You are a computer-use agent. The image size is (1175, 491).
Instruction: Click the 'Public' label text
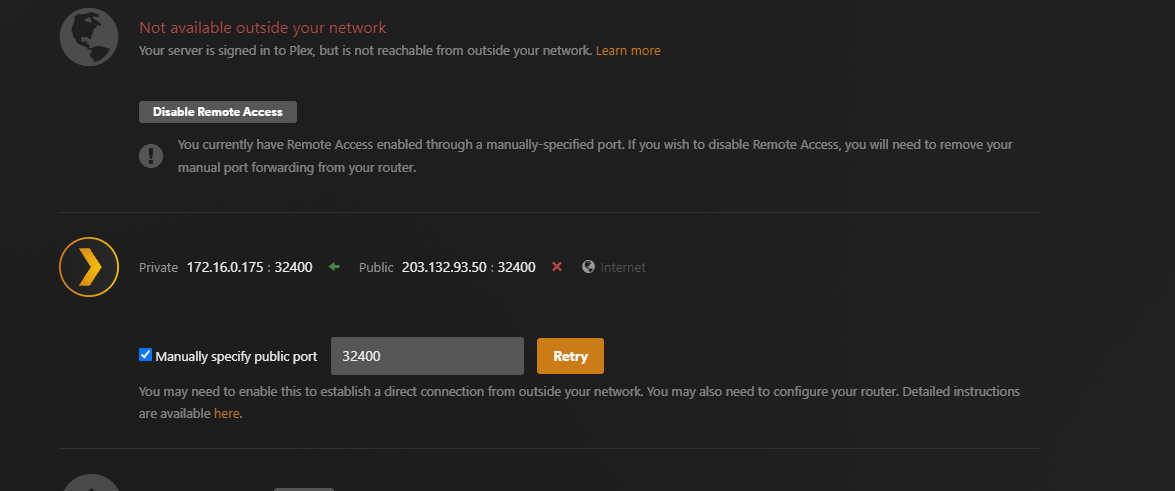[376, 268]
